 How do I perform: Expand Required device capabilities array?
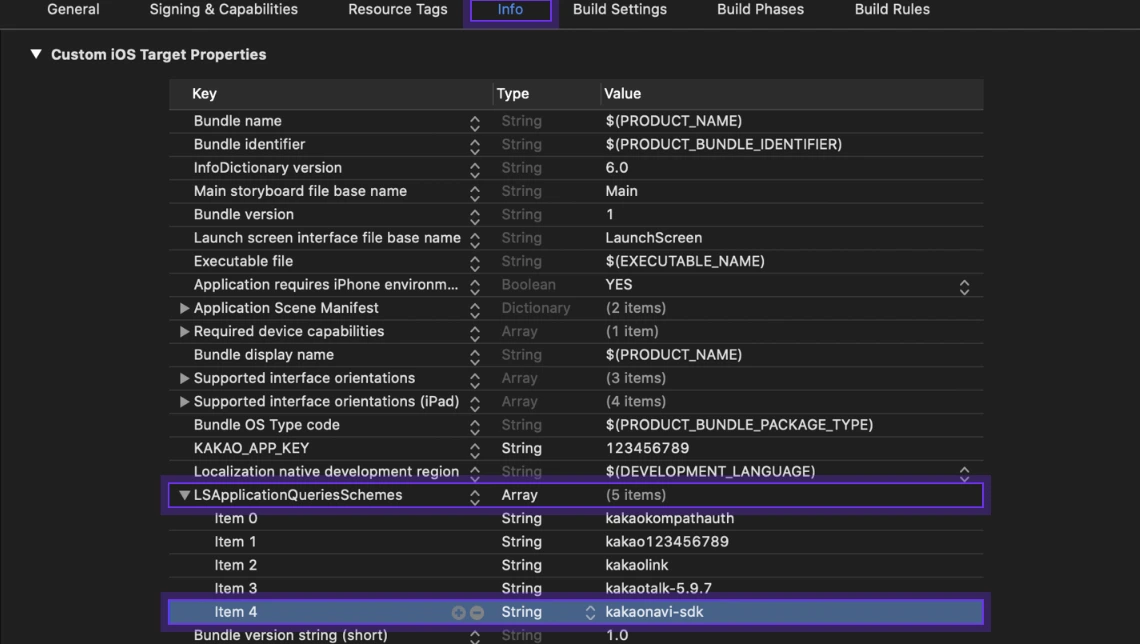(x=184, y=331)
